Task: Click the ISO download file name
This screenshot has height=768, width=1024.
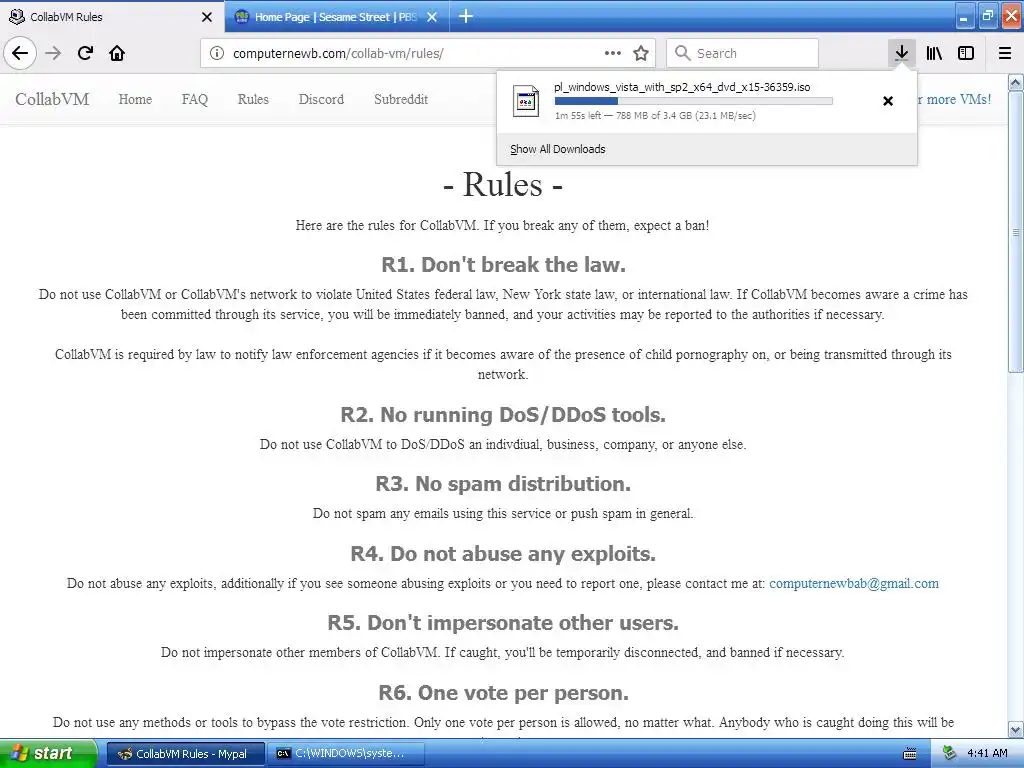Action: 682,87
